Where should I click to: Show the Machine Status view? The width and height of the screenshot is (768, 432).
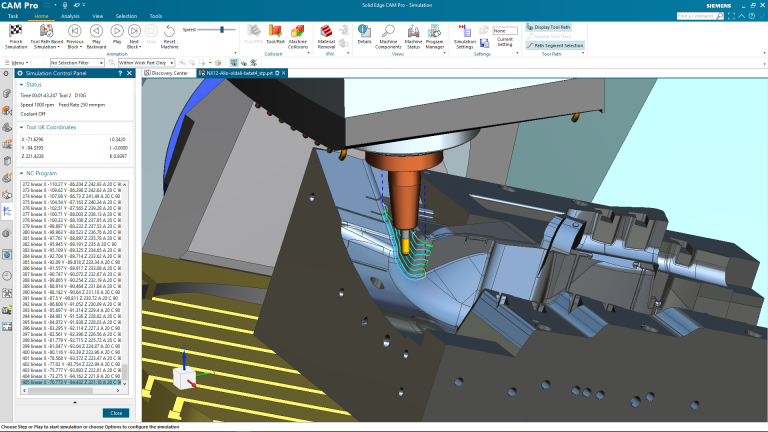413,36
